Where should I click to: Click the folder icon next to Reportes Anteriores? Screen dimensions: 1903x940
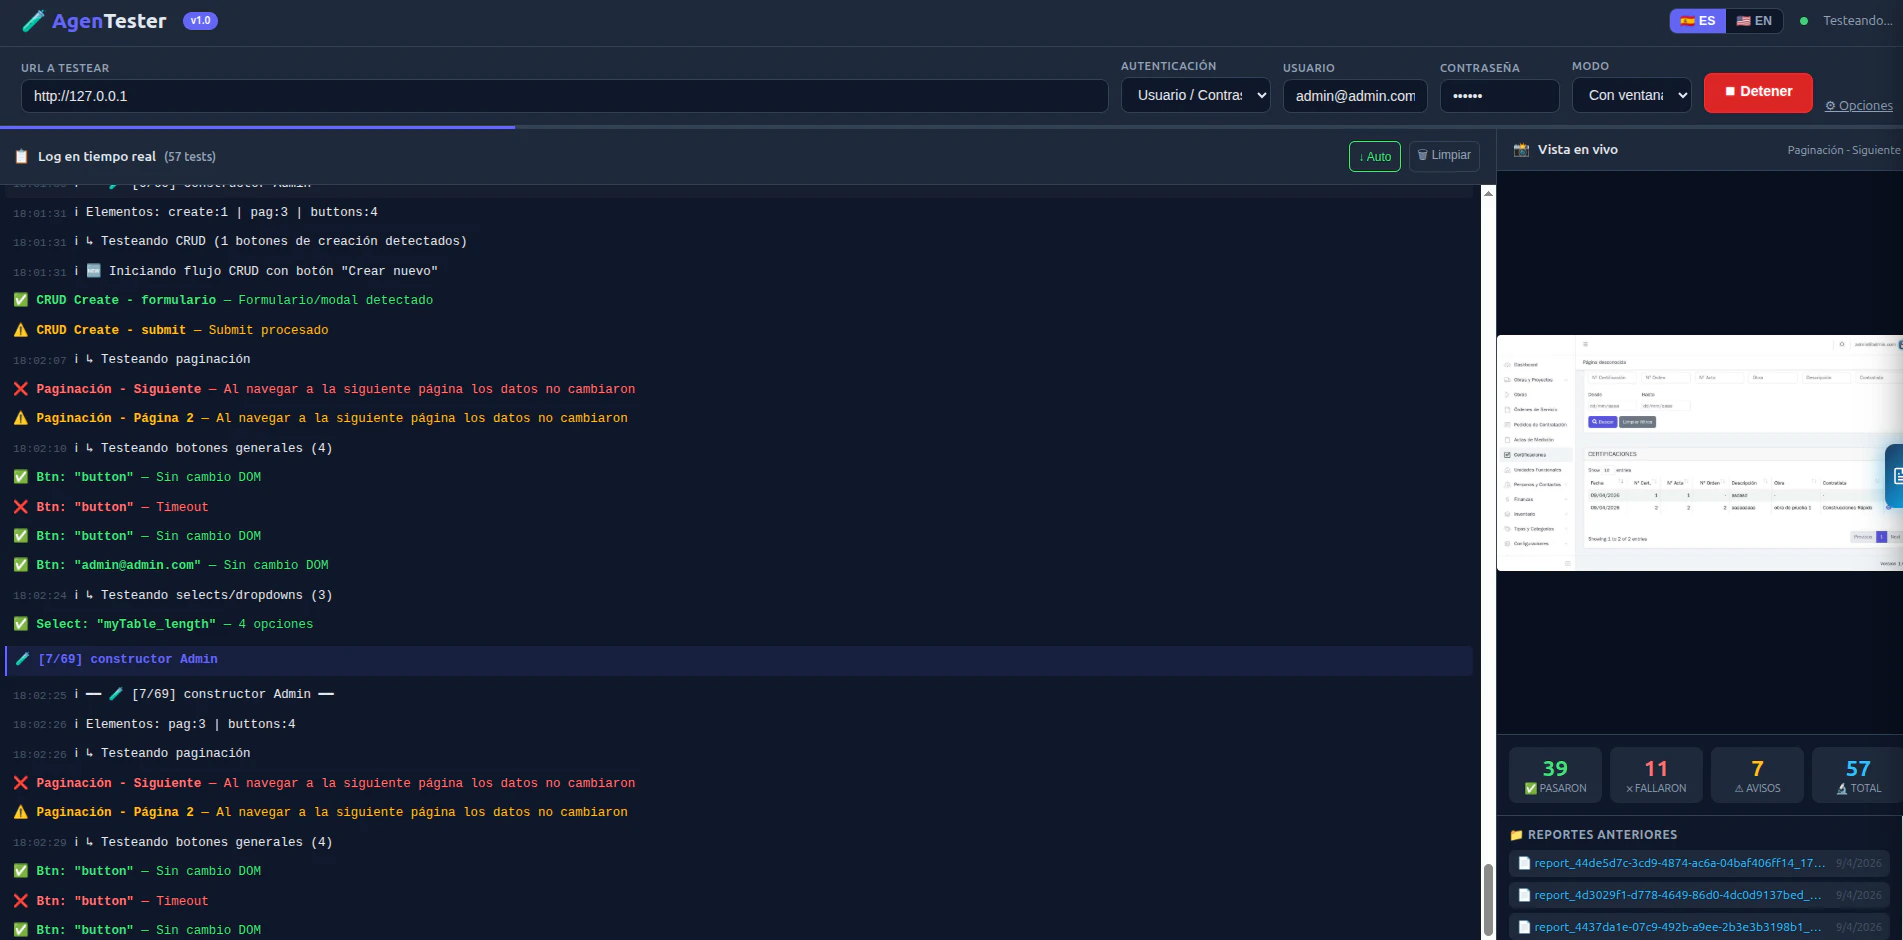point(1516,834)
